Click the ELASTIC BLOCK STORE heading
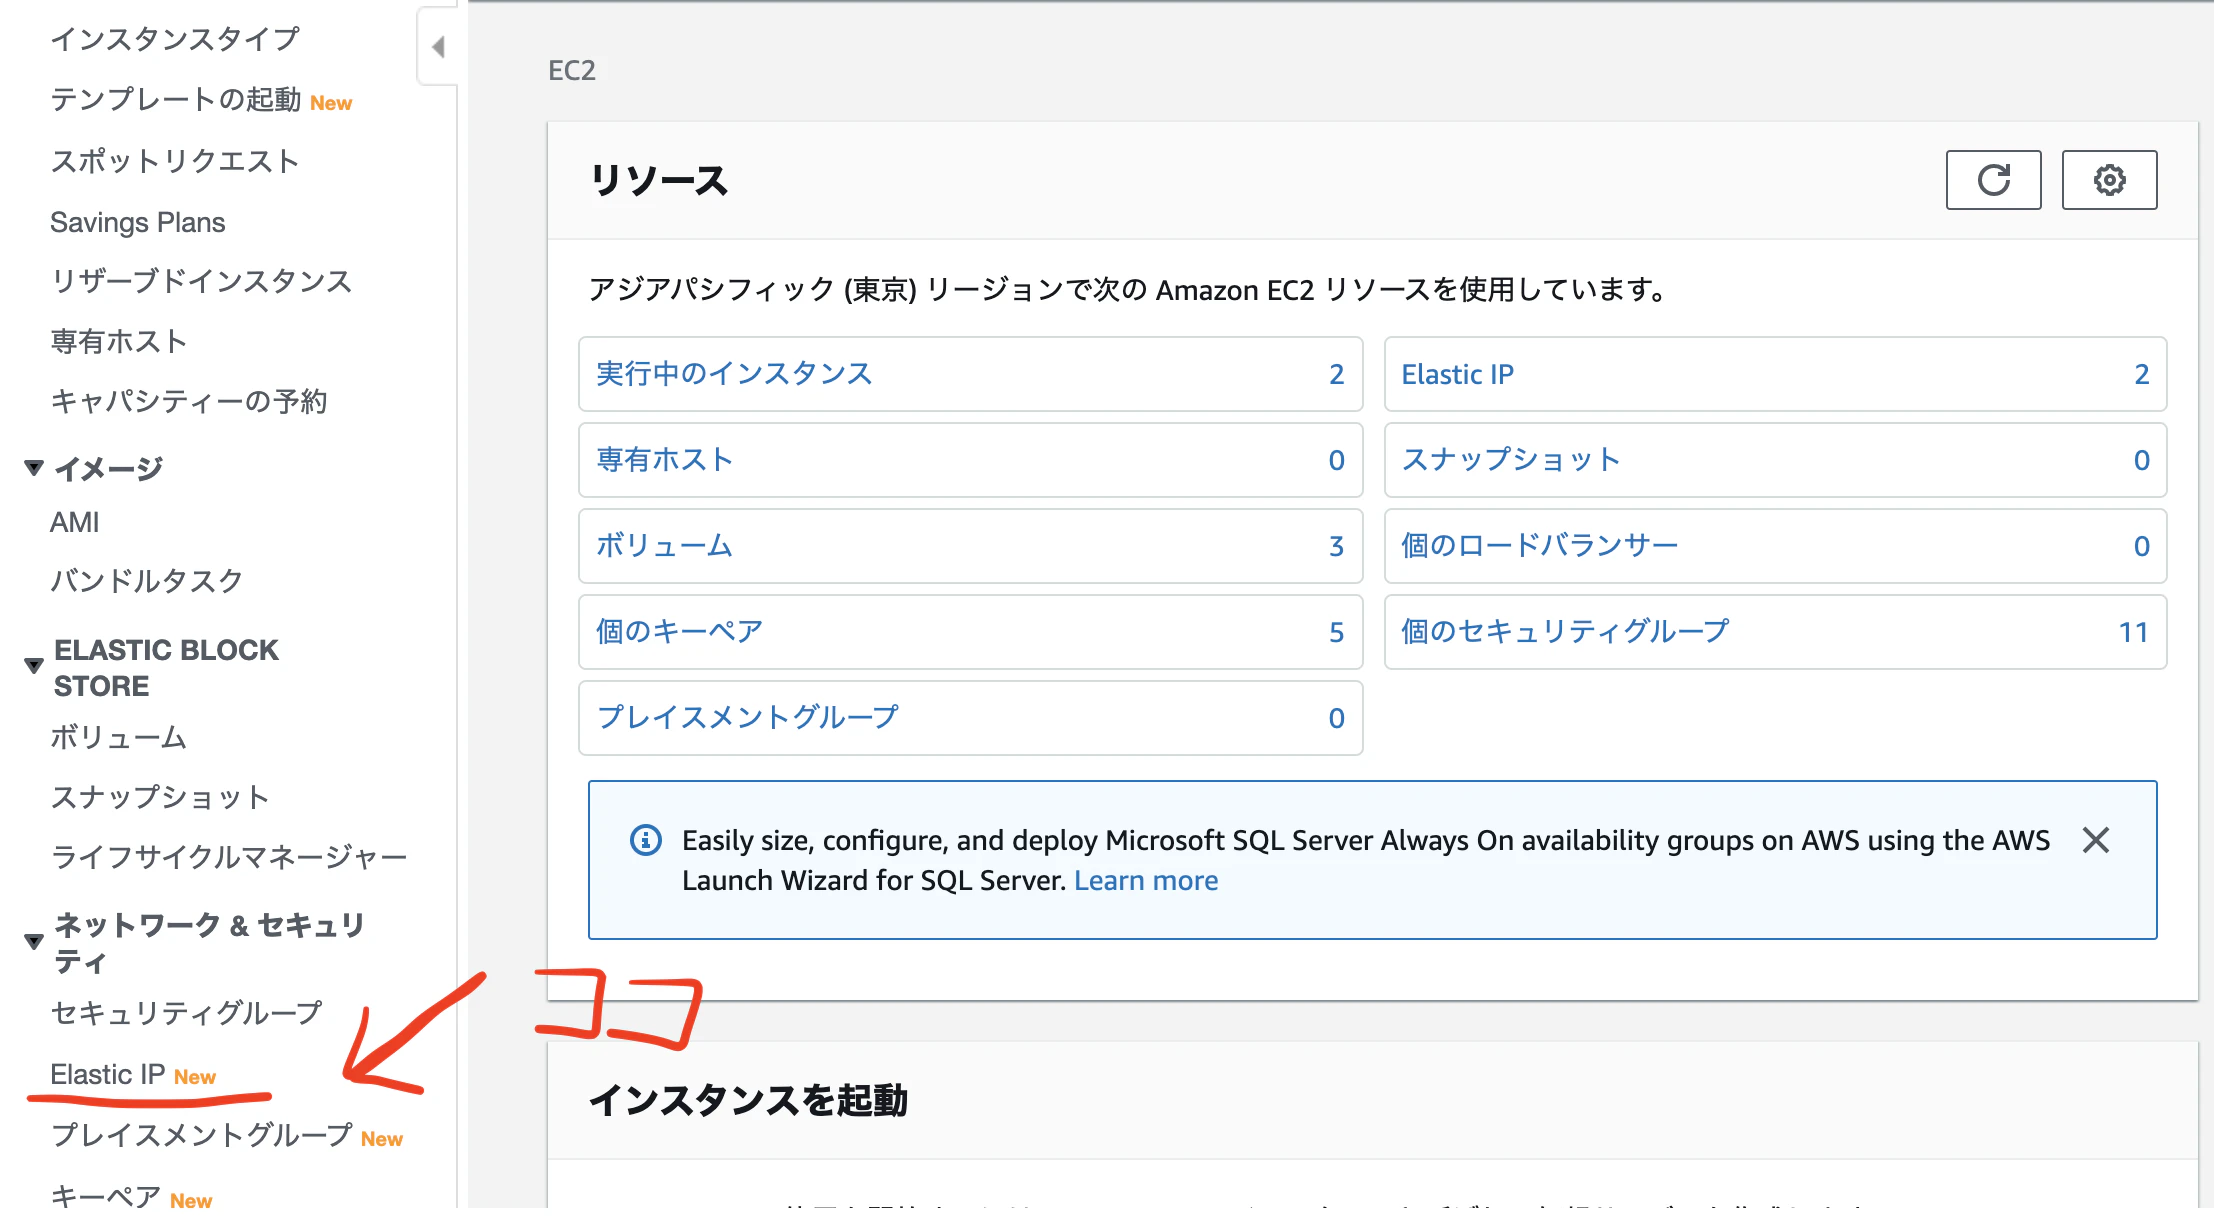This screenshot has height=1222, width=2214. 166,668
